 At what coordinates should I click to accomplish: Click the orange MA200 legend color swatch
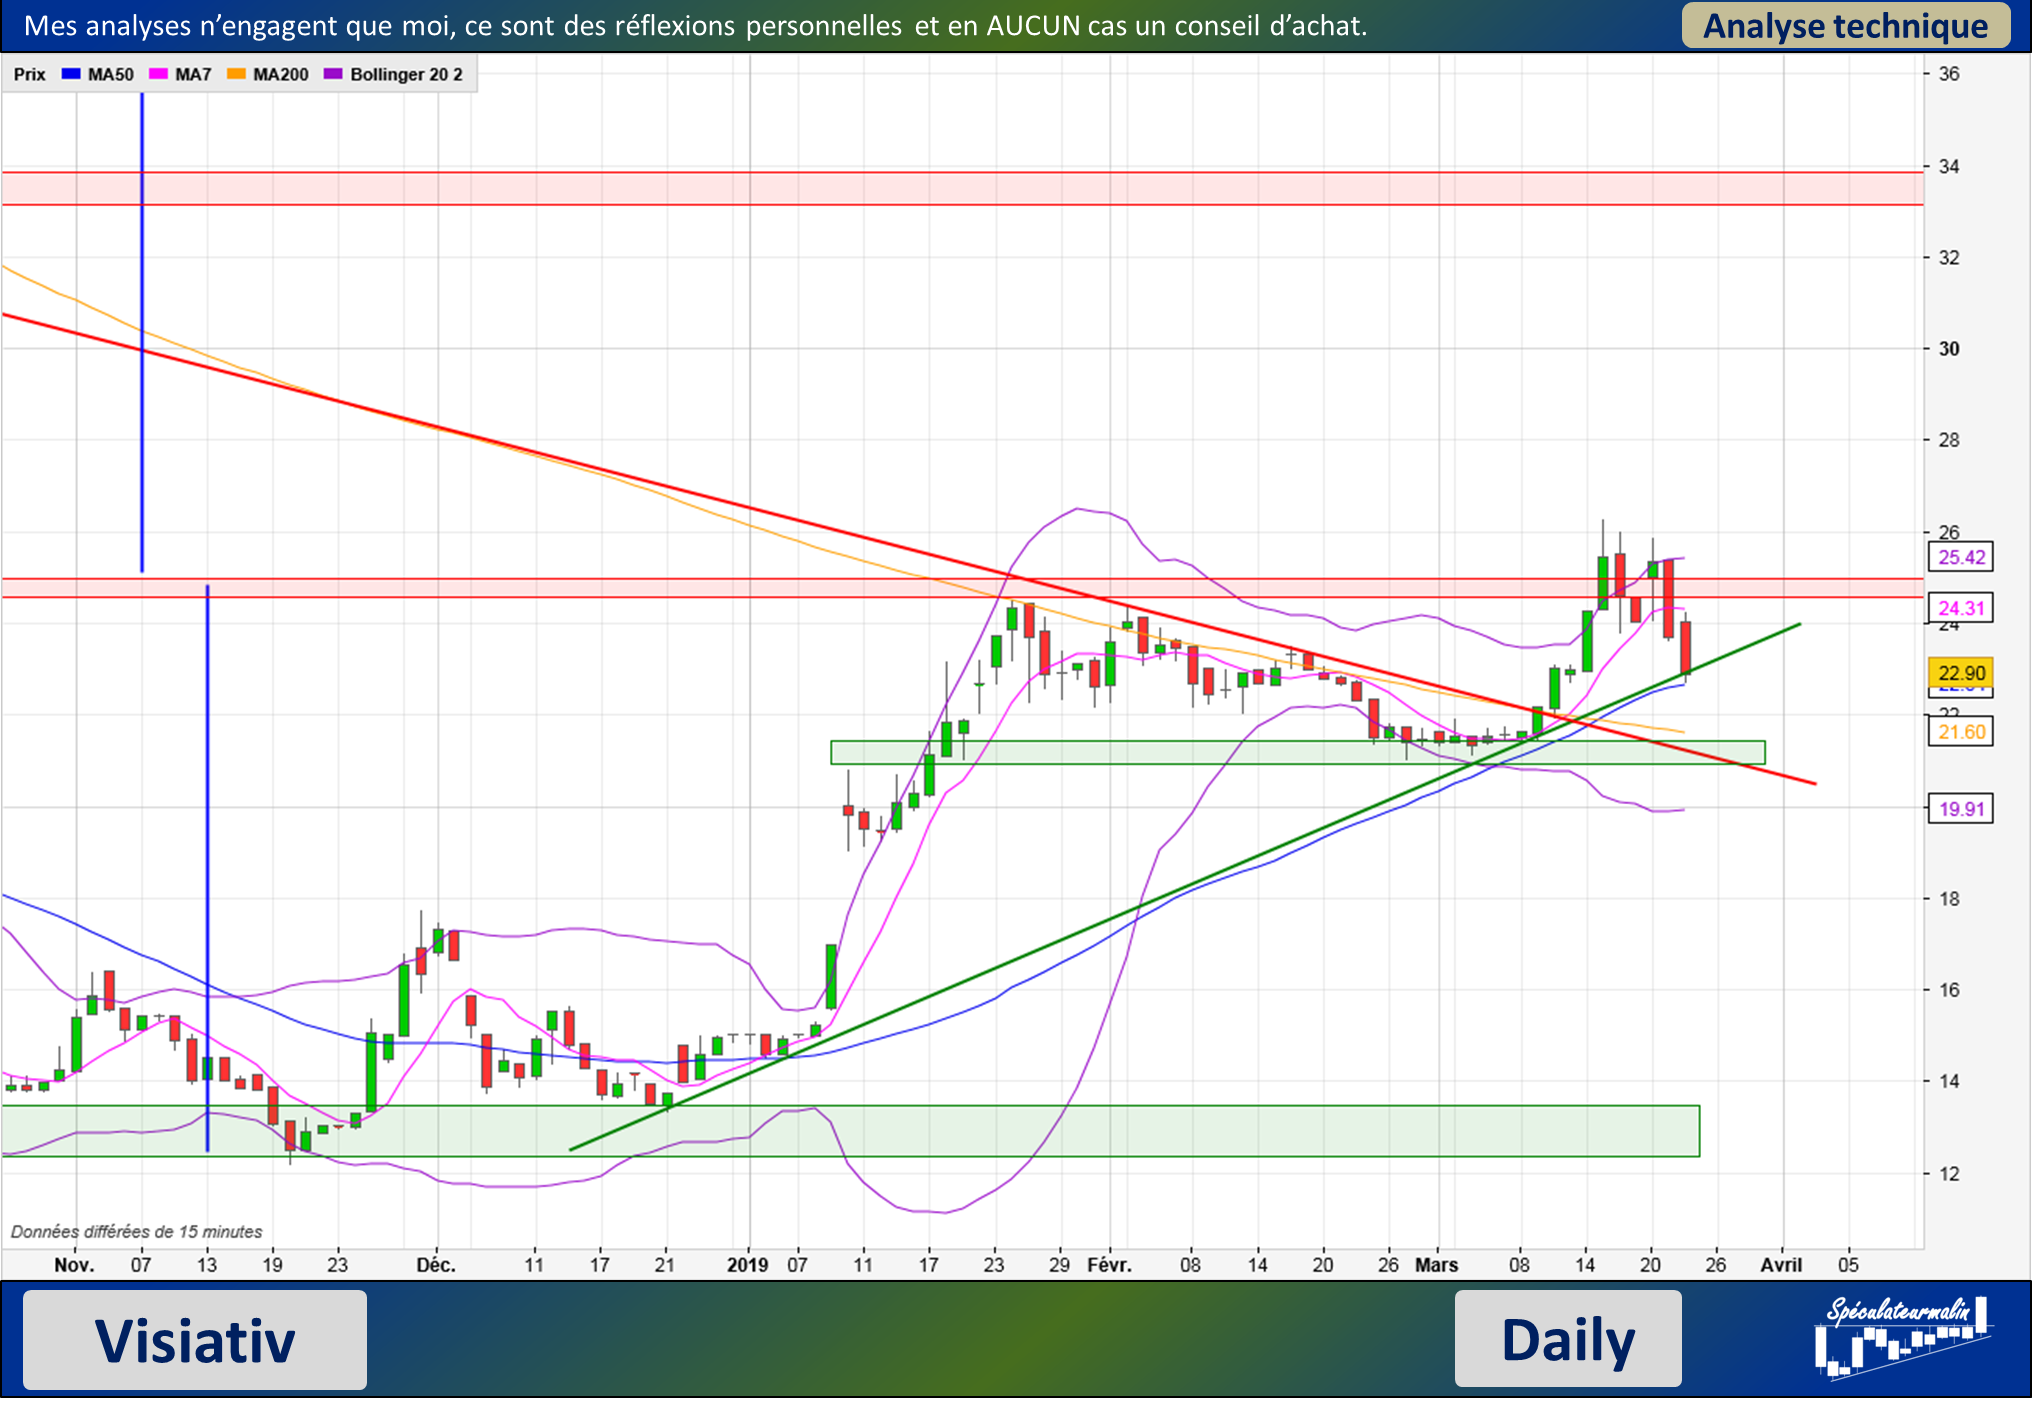[236, 74]
